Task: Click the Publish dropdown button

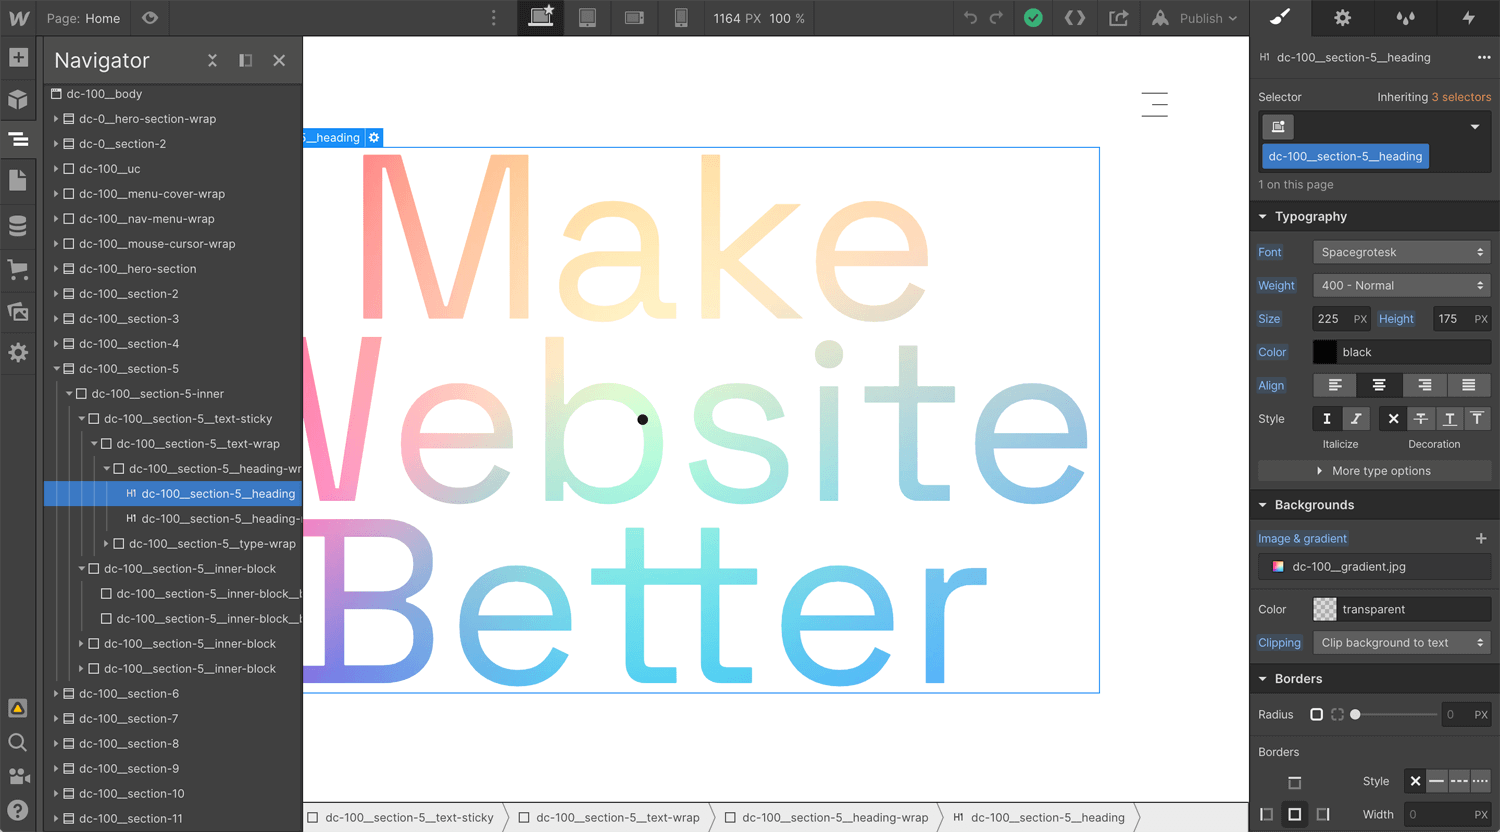Action: coord(1195,18)
